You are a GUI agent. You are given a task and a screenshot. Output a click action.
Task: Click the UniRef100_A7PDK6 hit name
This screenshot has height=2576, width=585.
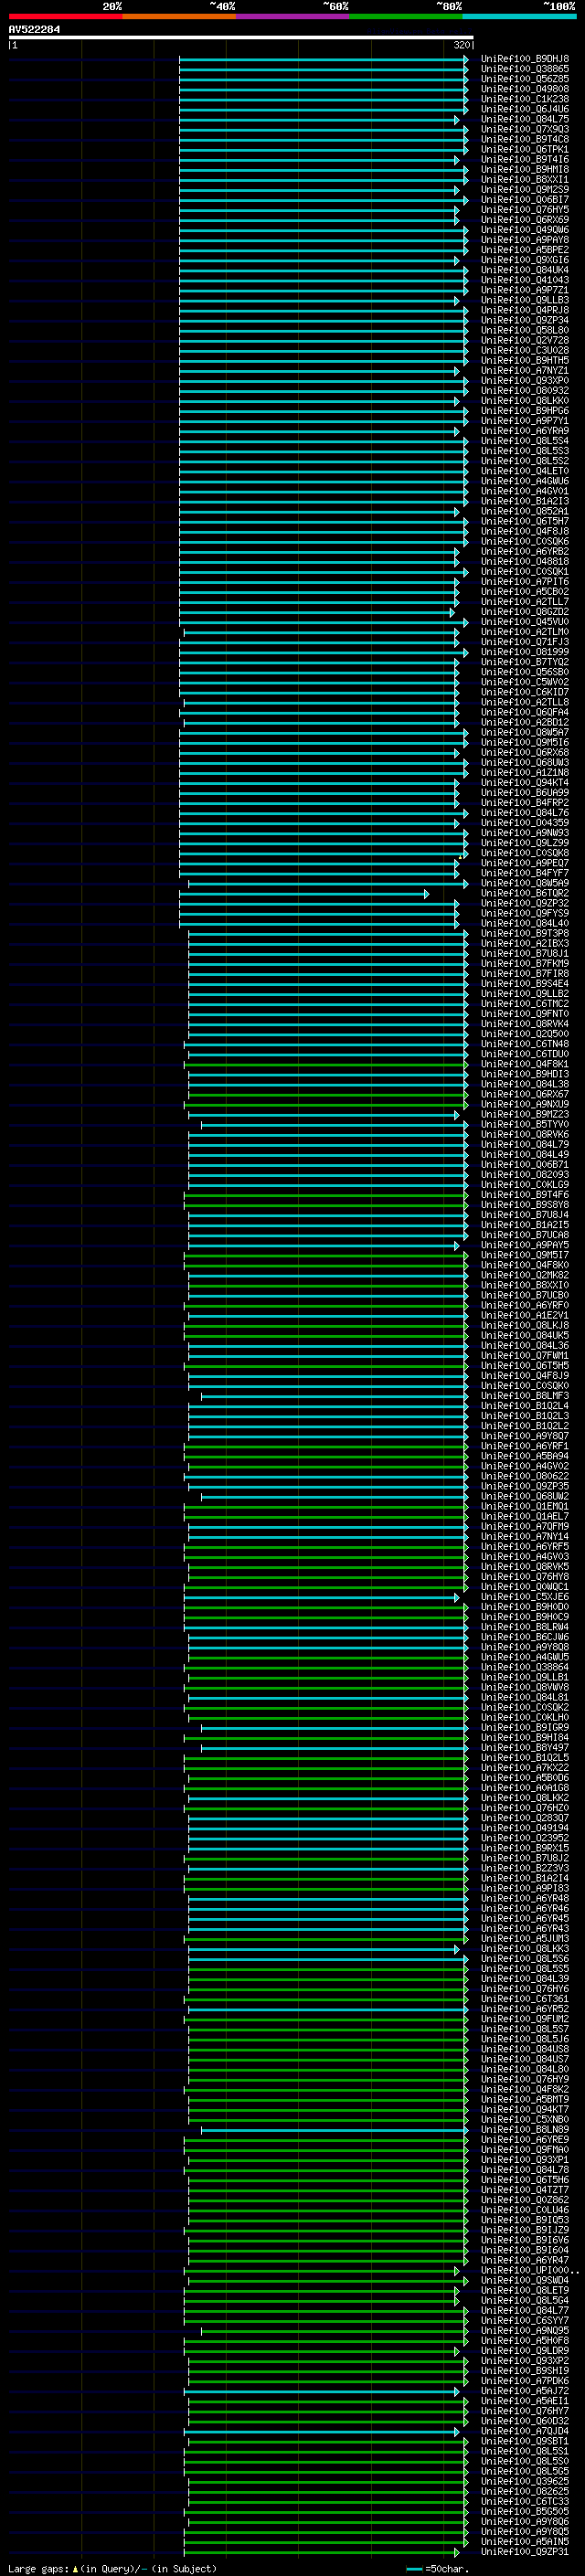[525, 2382]
